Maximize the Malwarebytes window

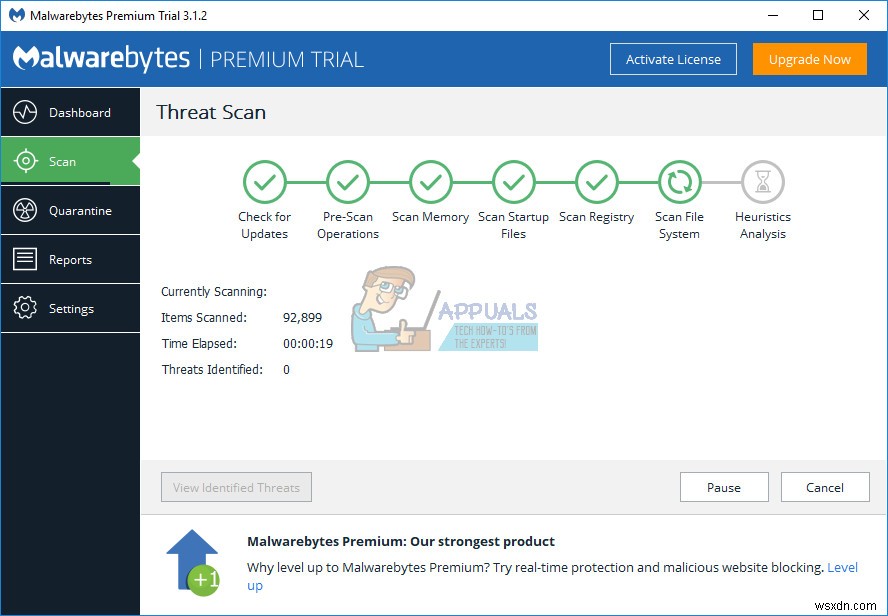818,15
